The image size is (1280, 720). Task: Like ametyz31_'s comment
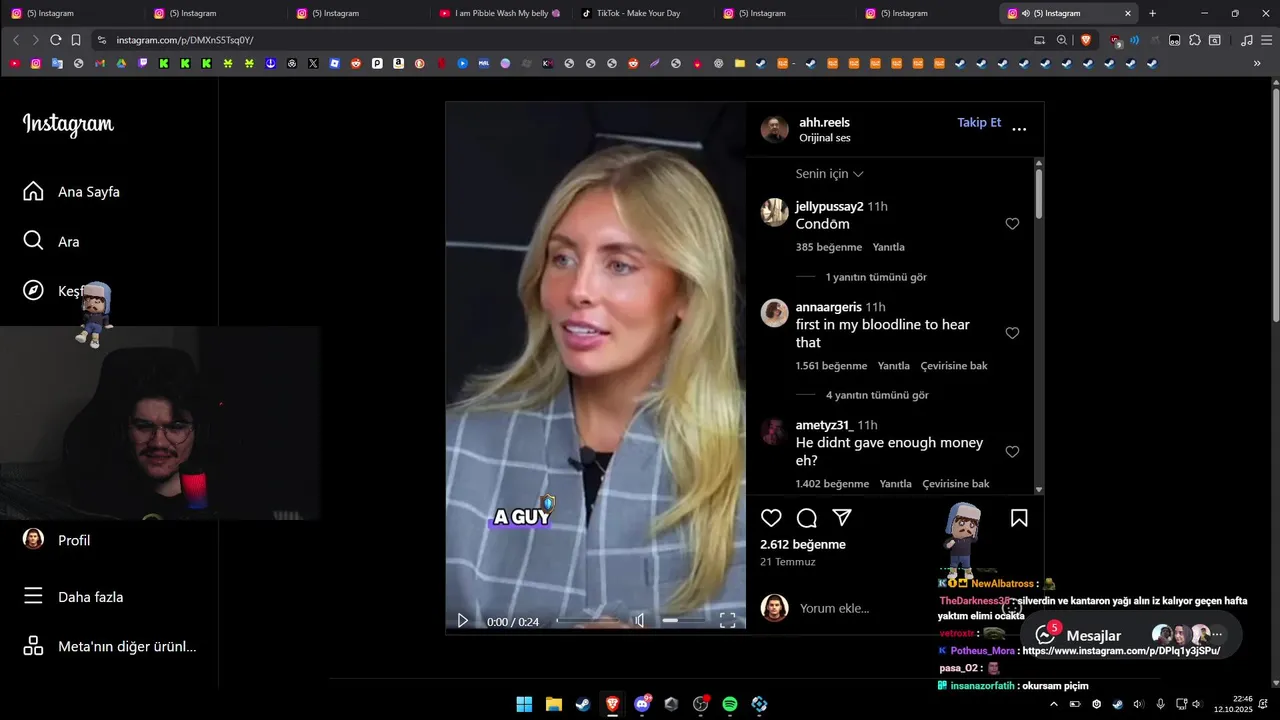1012,452
